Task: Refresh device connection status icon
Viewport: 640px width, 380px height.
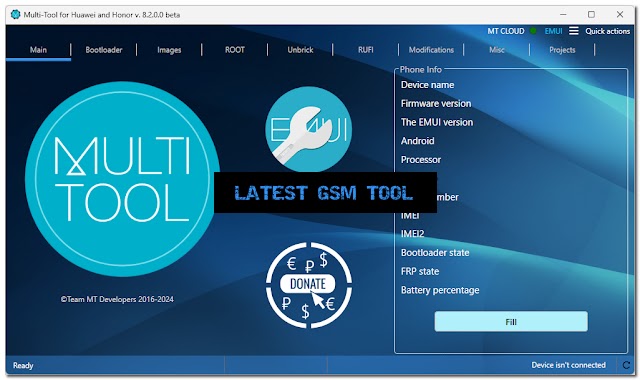Action: point(626,365)
